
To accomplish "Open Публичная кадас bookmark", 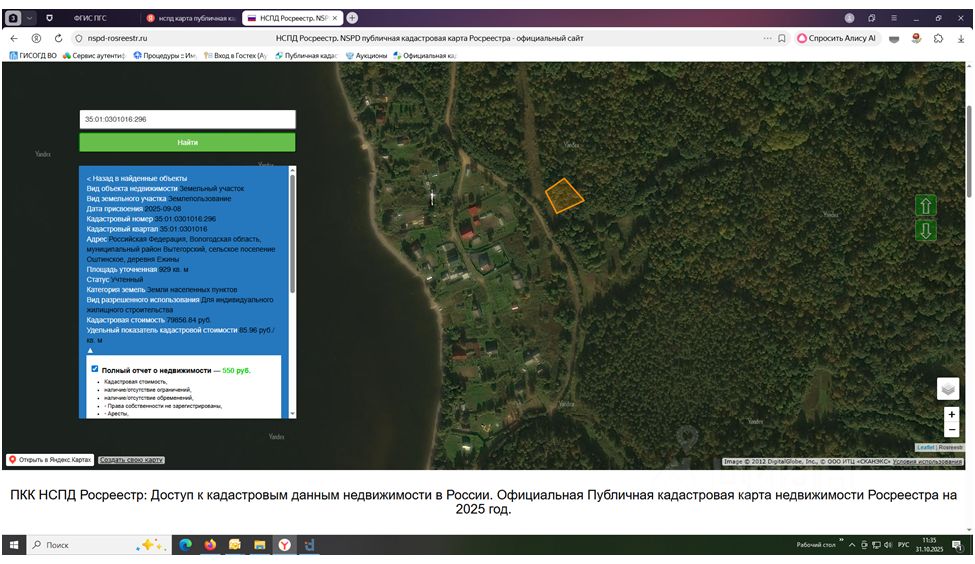I will tap(307, 55).
